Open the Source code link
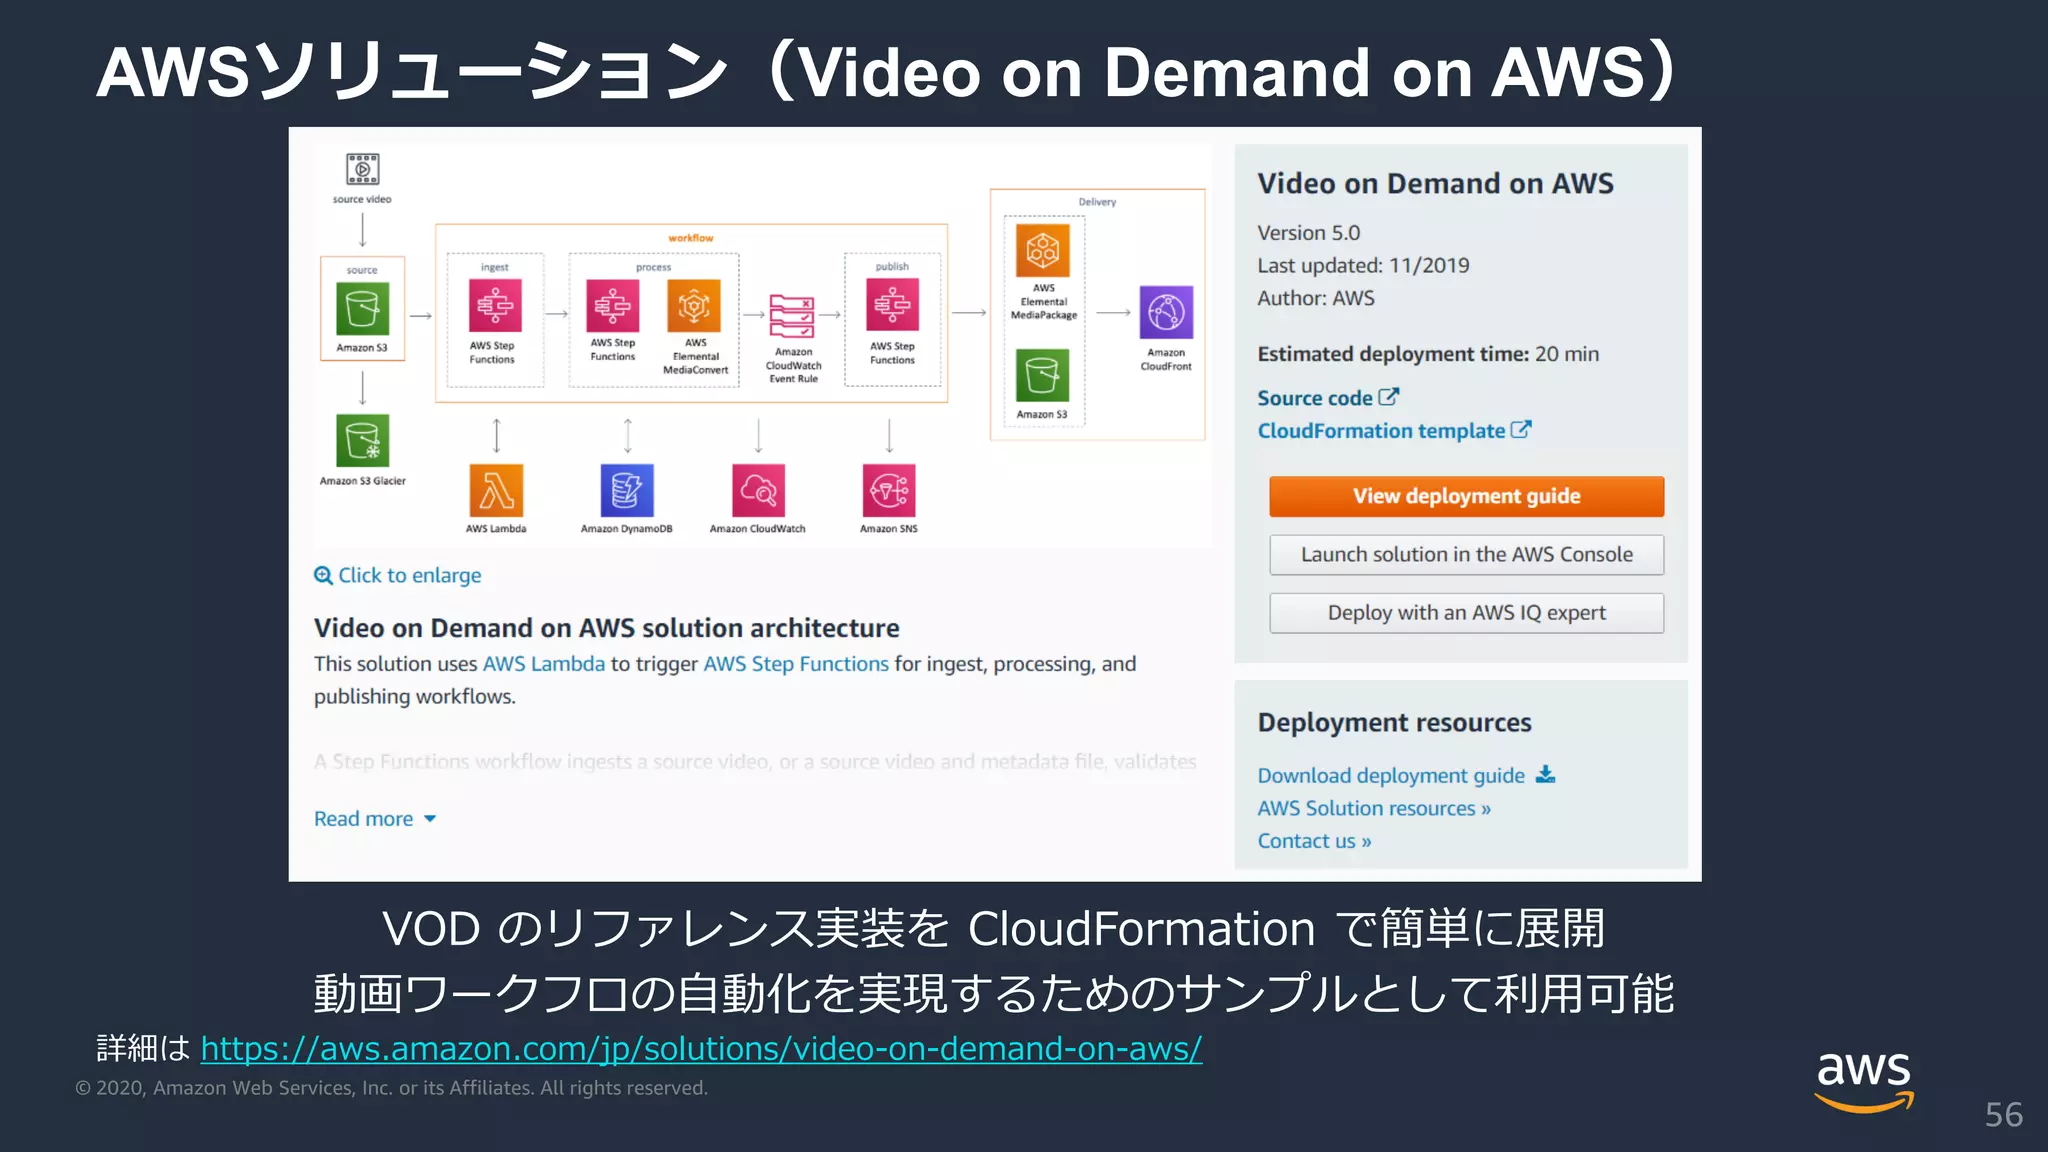2048x1152 pixels. 1315,398
